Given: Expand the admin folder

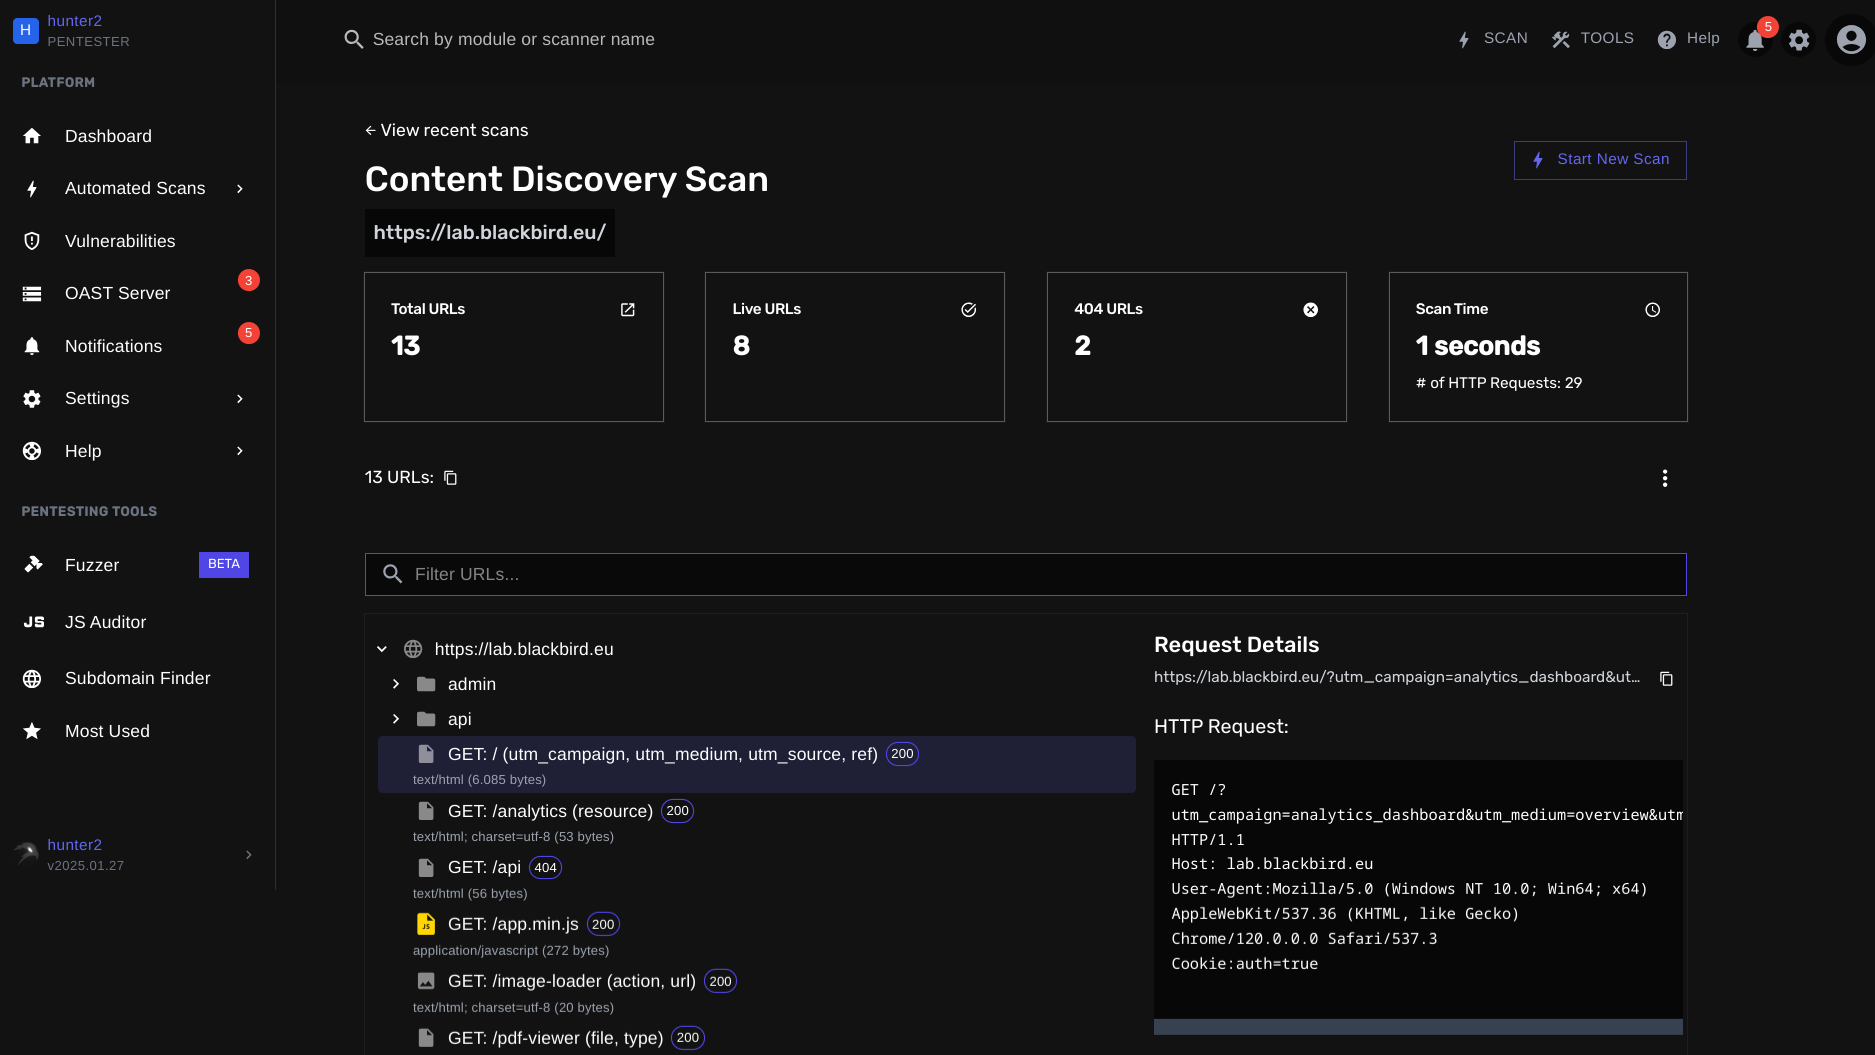Looking at the screenshot, I should point(396,684).
